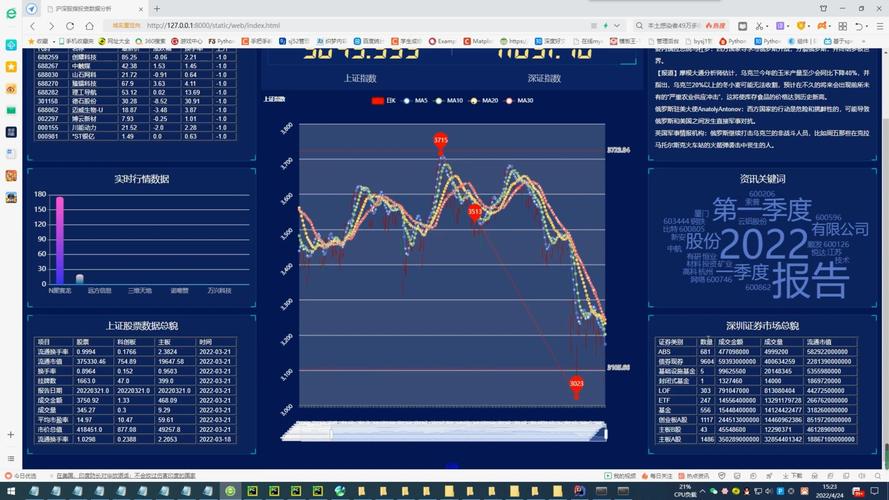The height and width of the screenshot is (500, 889).
Task: Open the browser home page icon
Action: [x=90, y=26]
